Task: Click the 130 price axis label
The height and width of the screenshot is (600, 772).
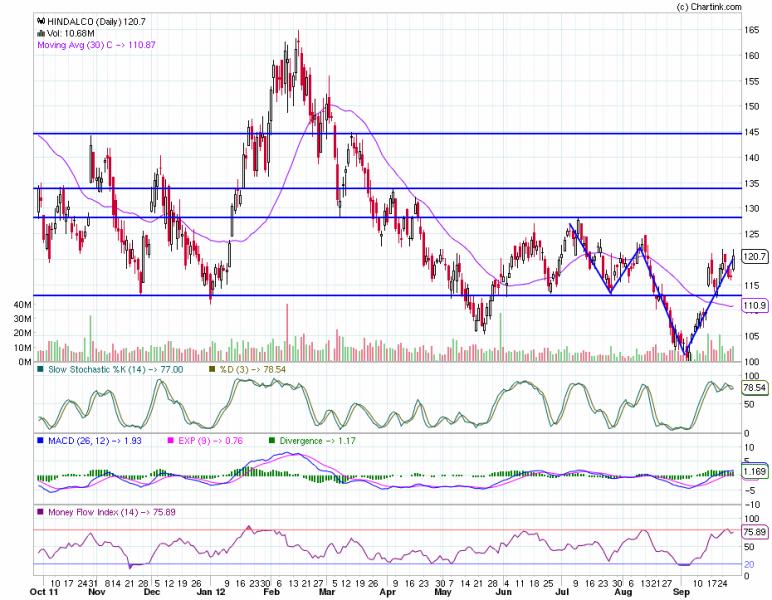Action: (x=751, y=208)
